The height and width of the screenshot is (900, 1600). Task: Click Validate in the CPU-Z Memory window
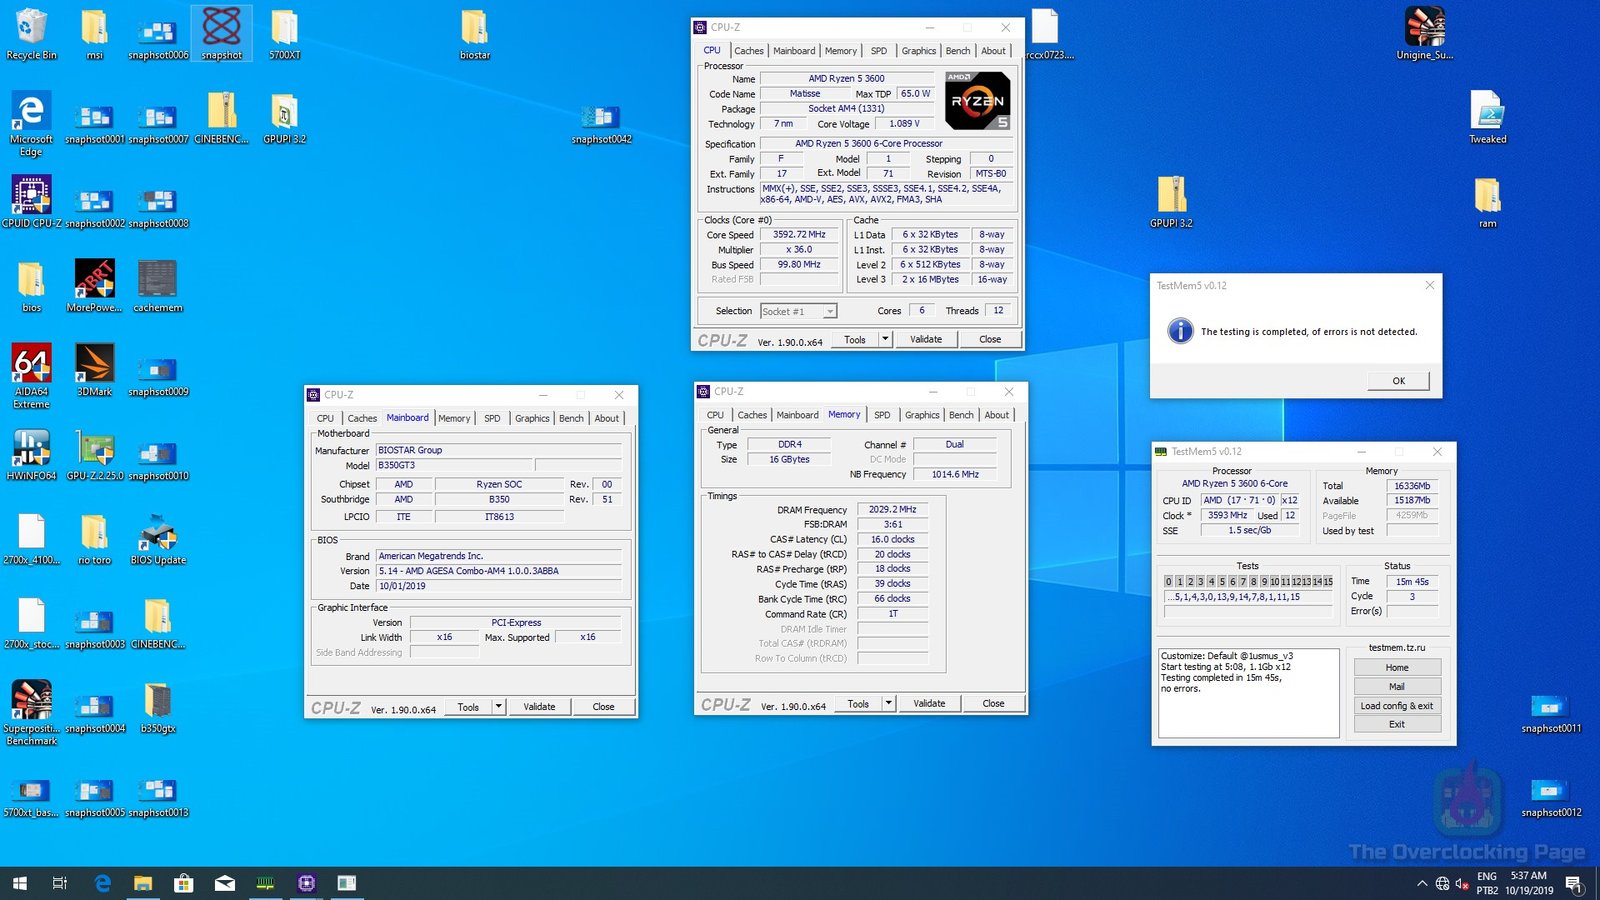point(928,704)
